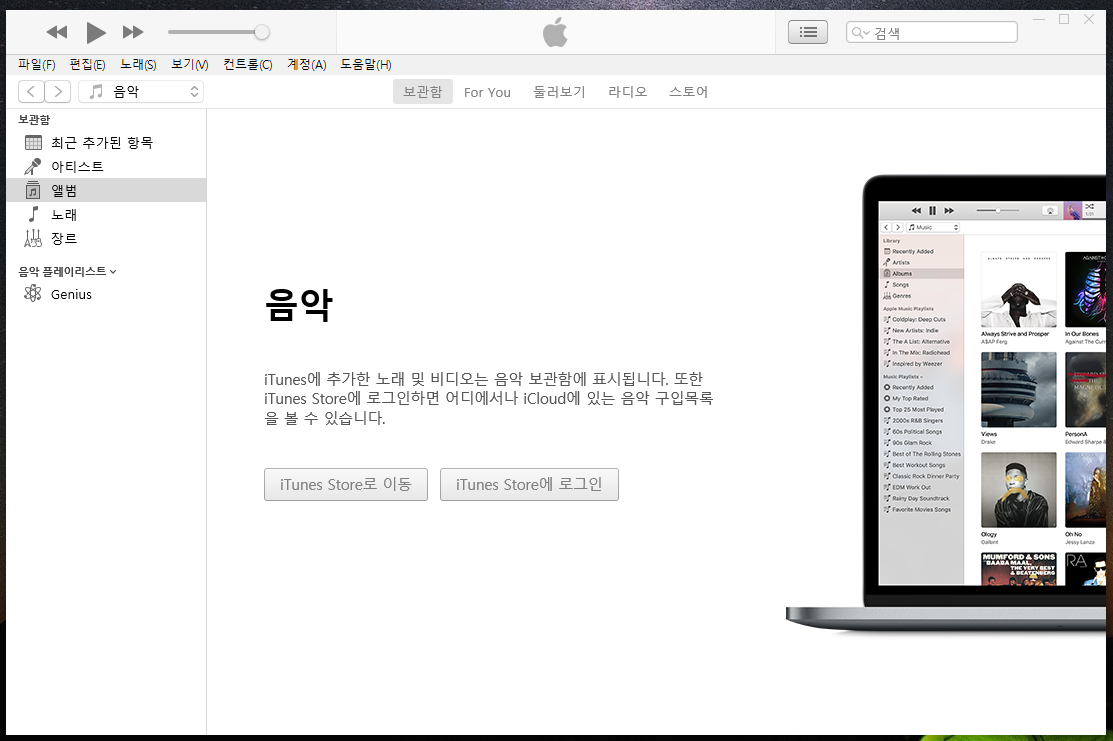Close the iTunes window
Image resolution: width=1113 pixels, height=741 pixels.
[1089, 19]
